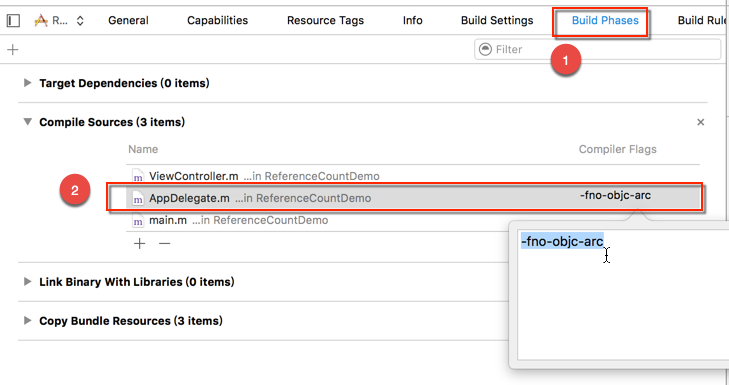
Task: Click the ViewController.m file icon
Action: 138,177
